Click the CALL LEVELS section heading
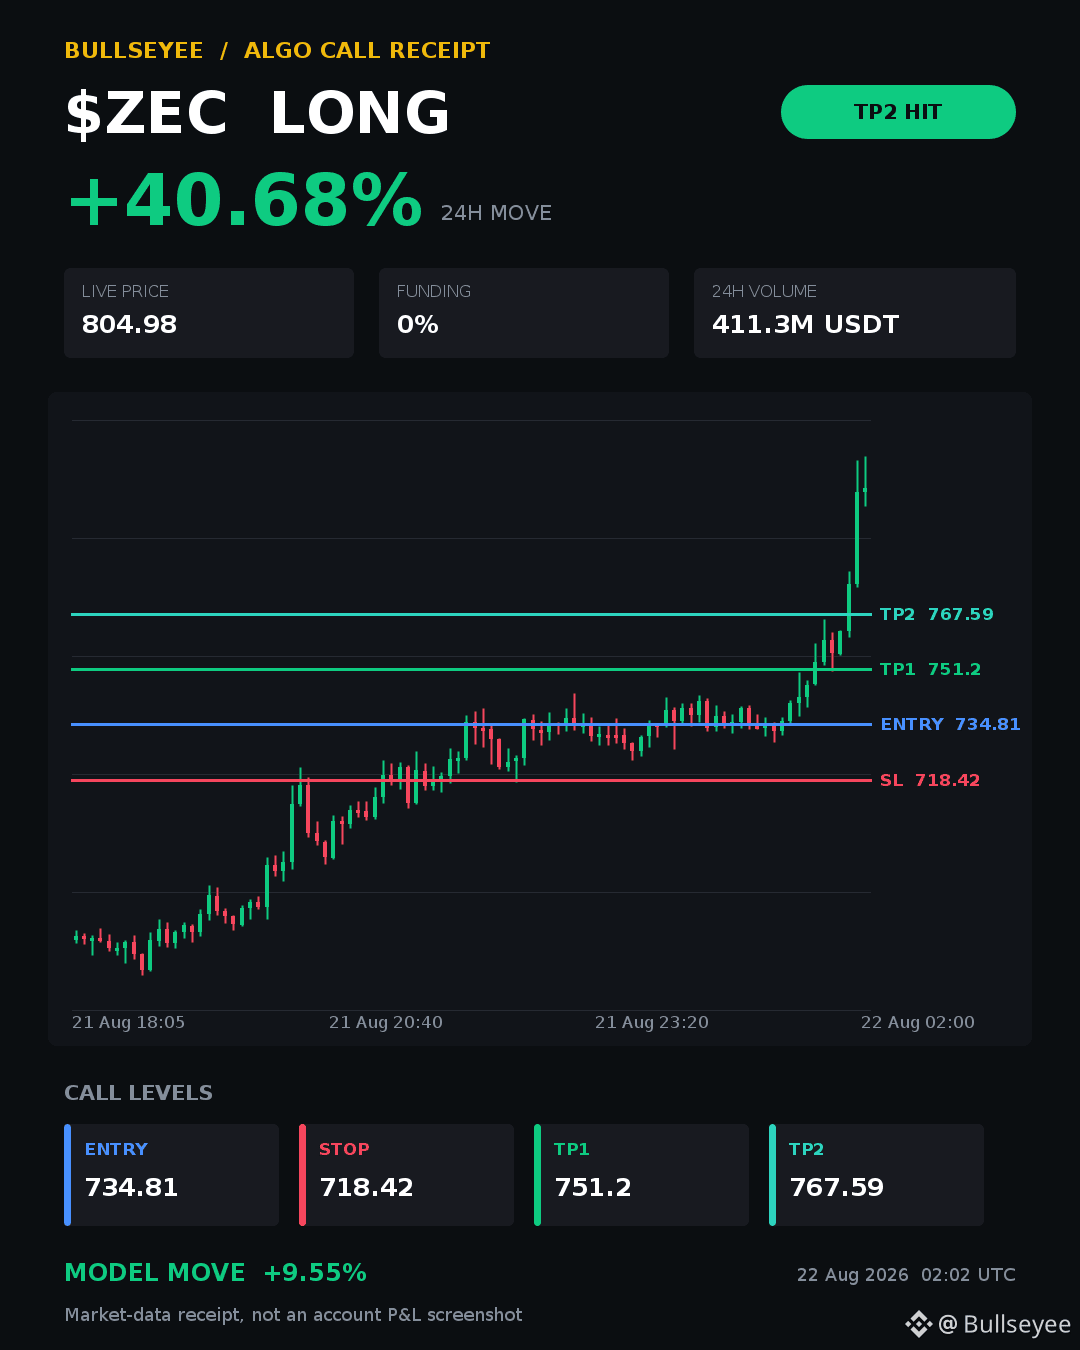Image resolution: width=1080 pixels, height=1350 pixels. tap(138, 1093)
